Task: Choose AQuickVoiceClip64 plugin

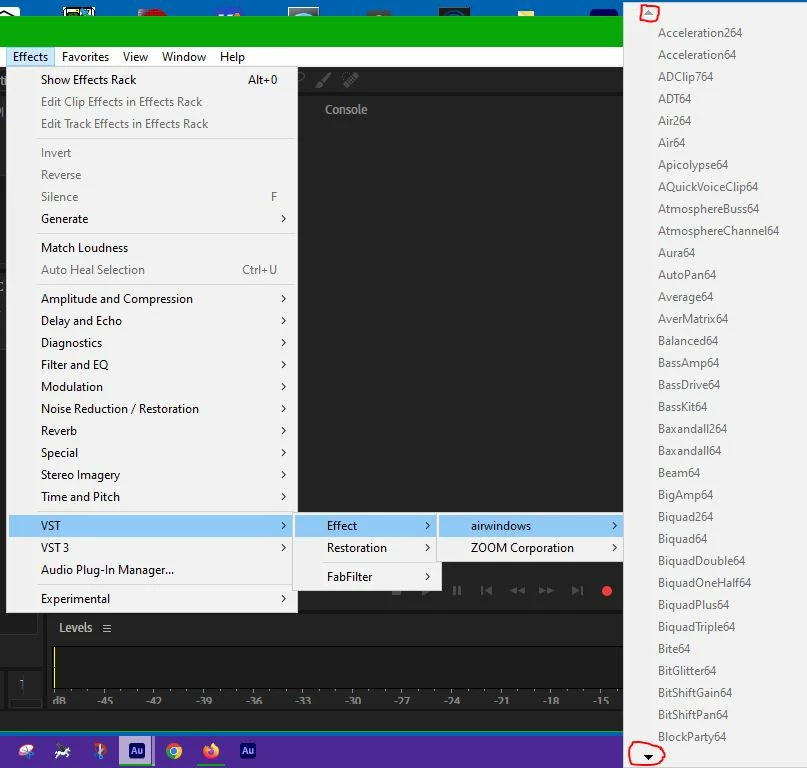Action: click(708, 187)
